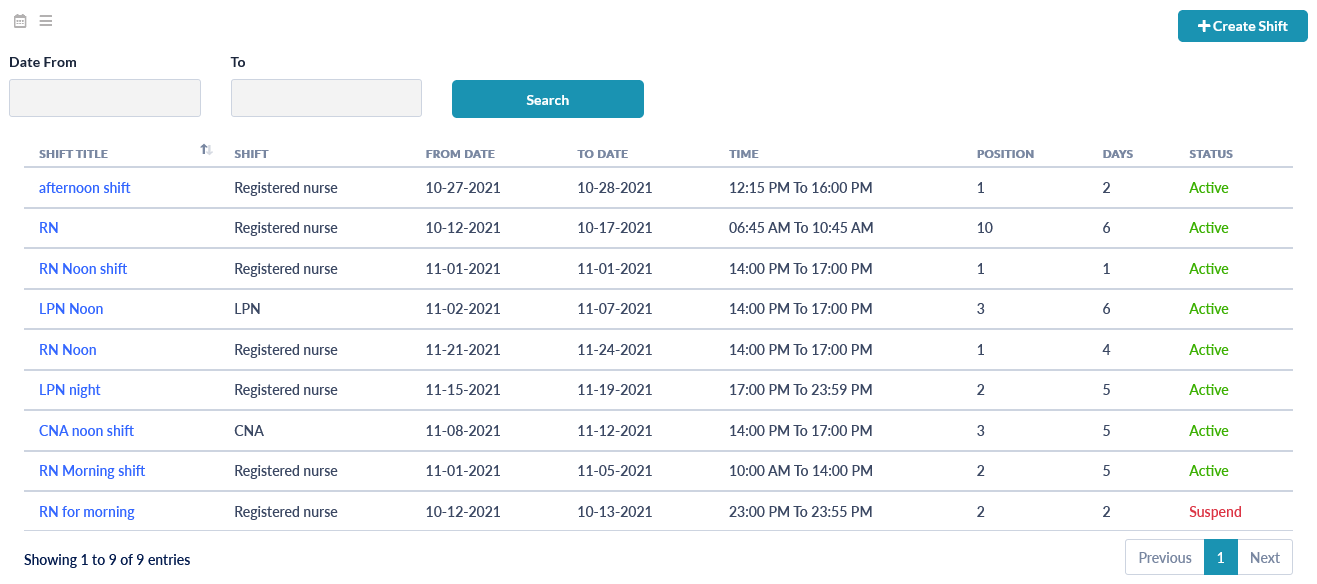Open the CNA noon shift link
This screenshot has width=1317, height=584.
click(x=86, y=431)
